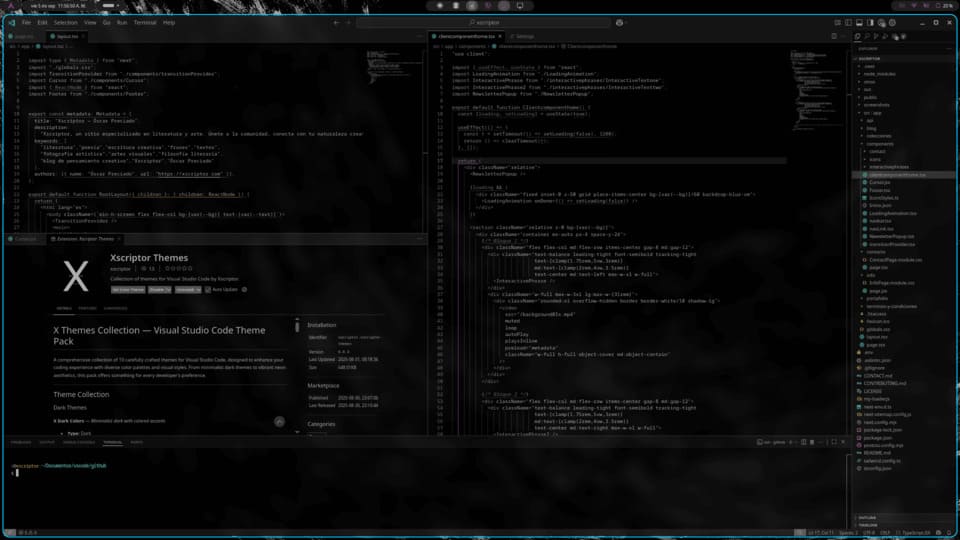960x540 pixels.
Task: Create a new terminal with plus icon
Action: click(x=790, y=442)
